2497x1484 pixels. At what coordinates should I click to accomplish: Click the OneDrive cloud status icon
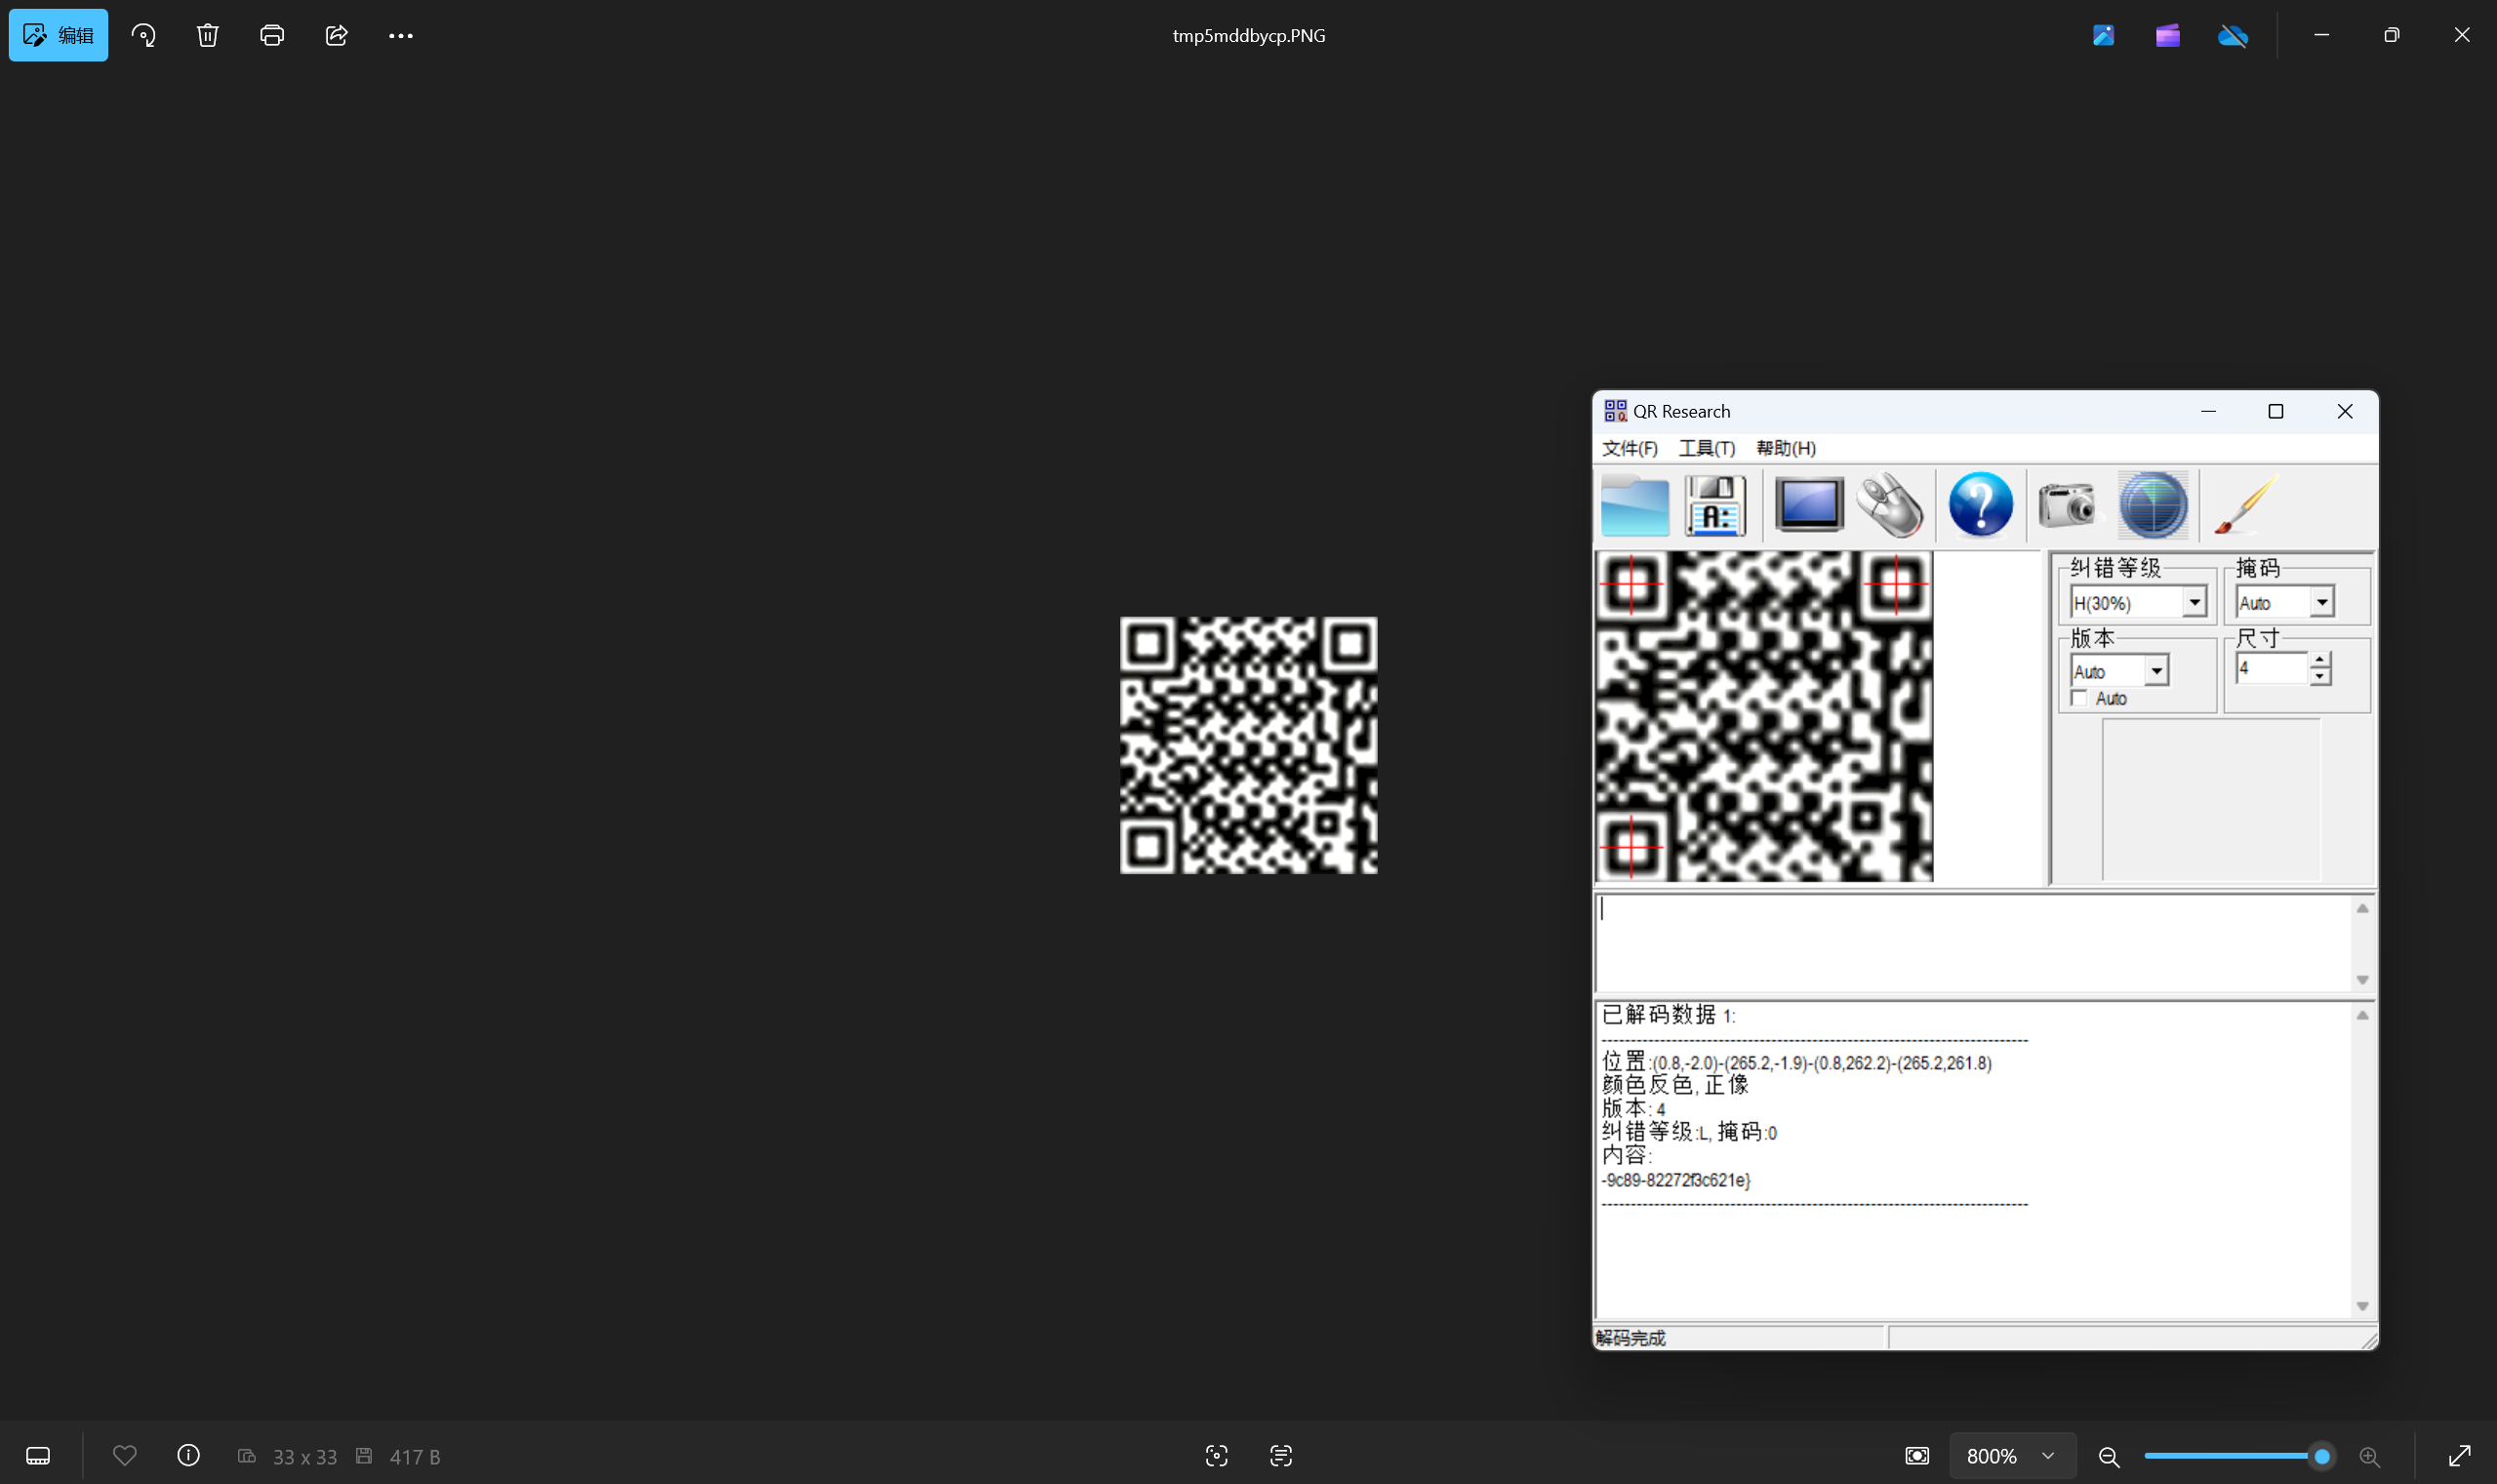pyautogui.click(x=2232, y=36)
